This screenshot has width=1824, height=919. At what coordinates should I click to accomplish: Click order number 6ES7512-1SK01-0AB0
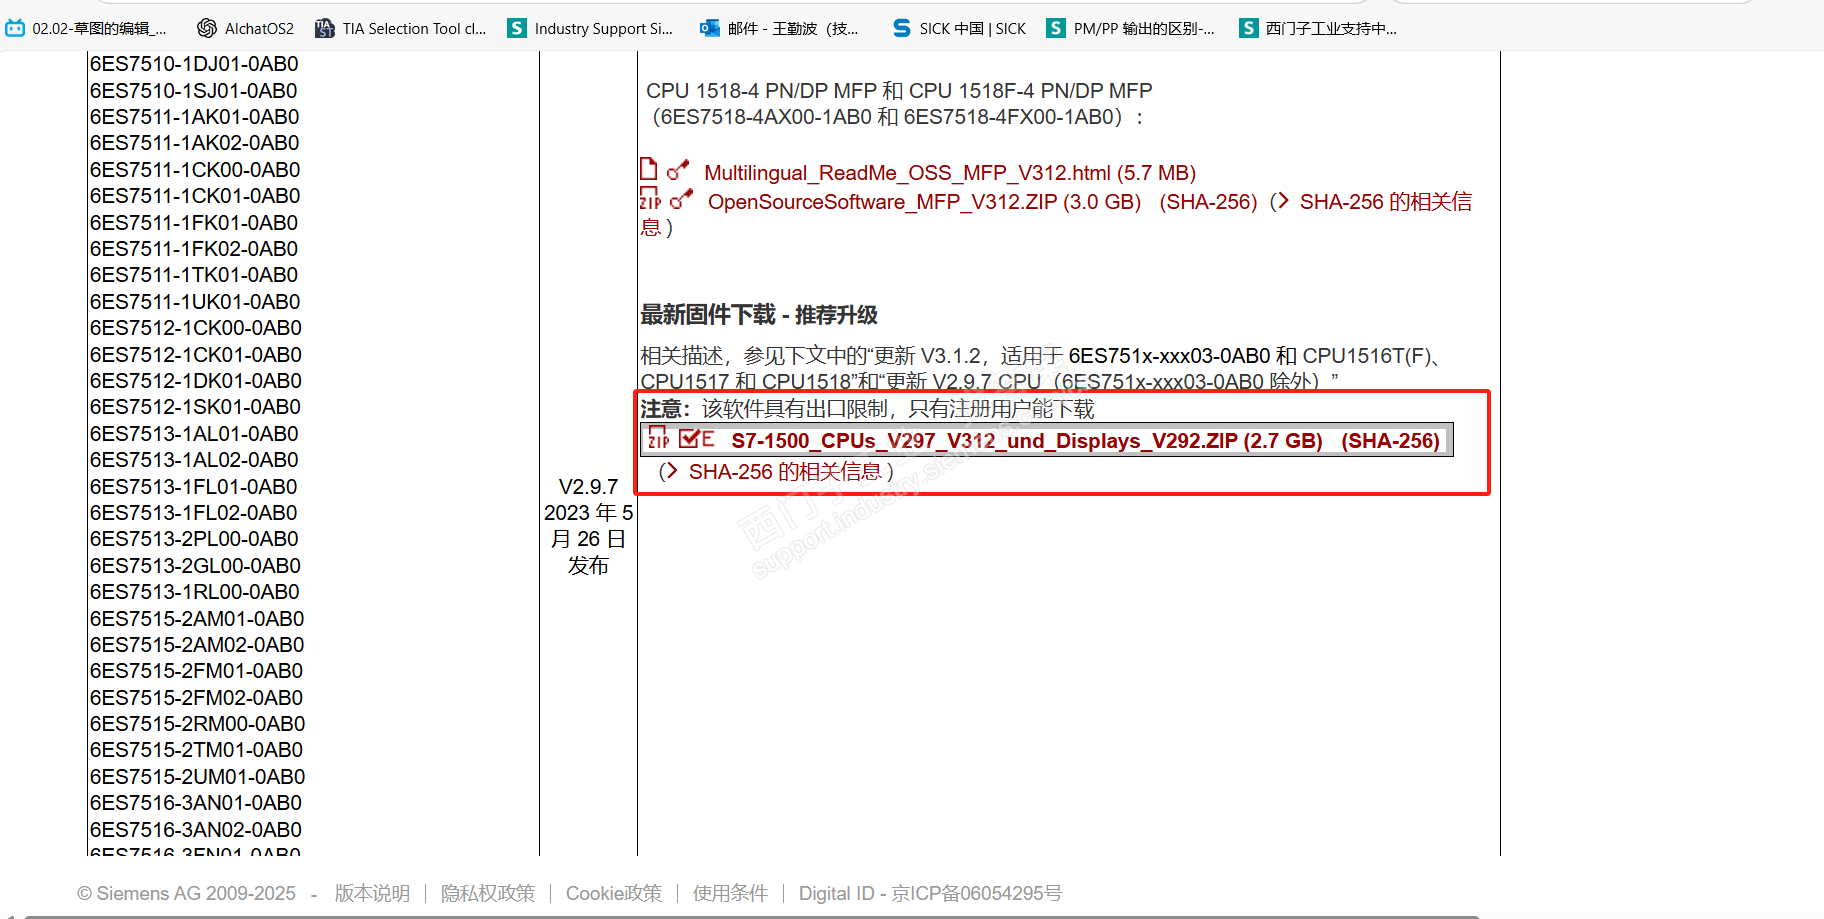coord(195,407)
